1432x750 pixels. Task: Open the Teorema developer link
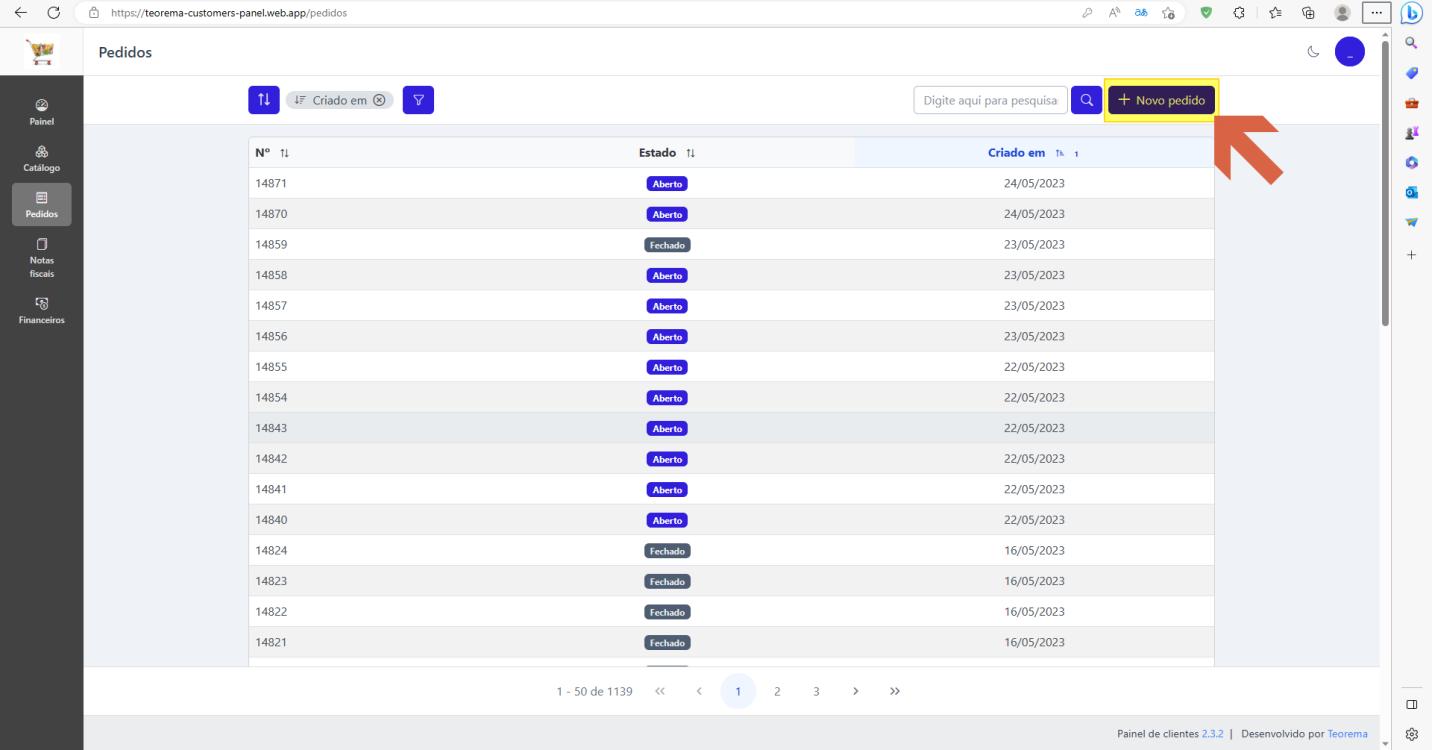1347,733
